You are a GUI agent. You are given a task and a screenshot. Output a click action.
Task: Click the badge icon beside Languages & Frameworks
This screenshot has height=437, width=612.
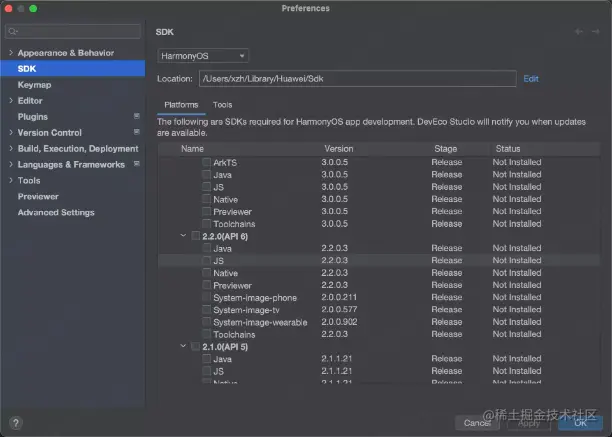tap(137, 164)
